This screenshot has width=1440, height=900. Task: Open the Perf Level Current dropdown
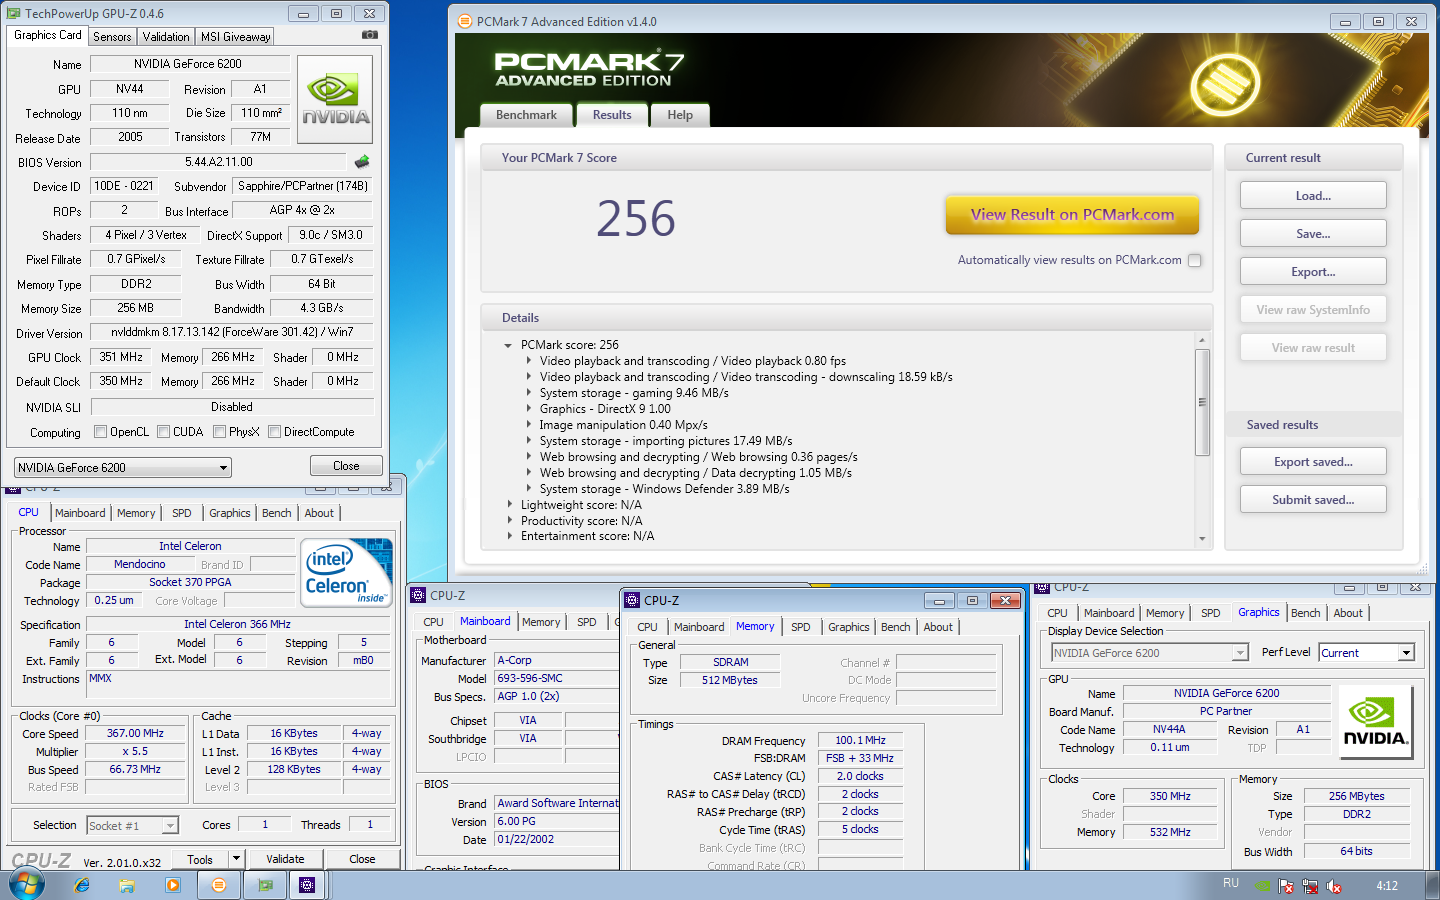[1366, 653]
